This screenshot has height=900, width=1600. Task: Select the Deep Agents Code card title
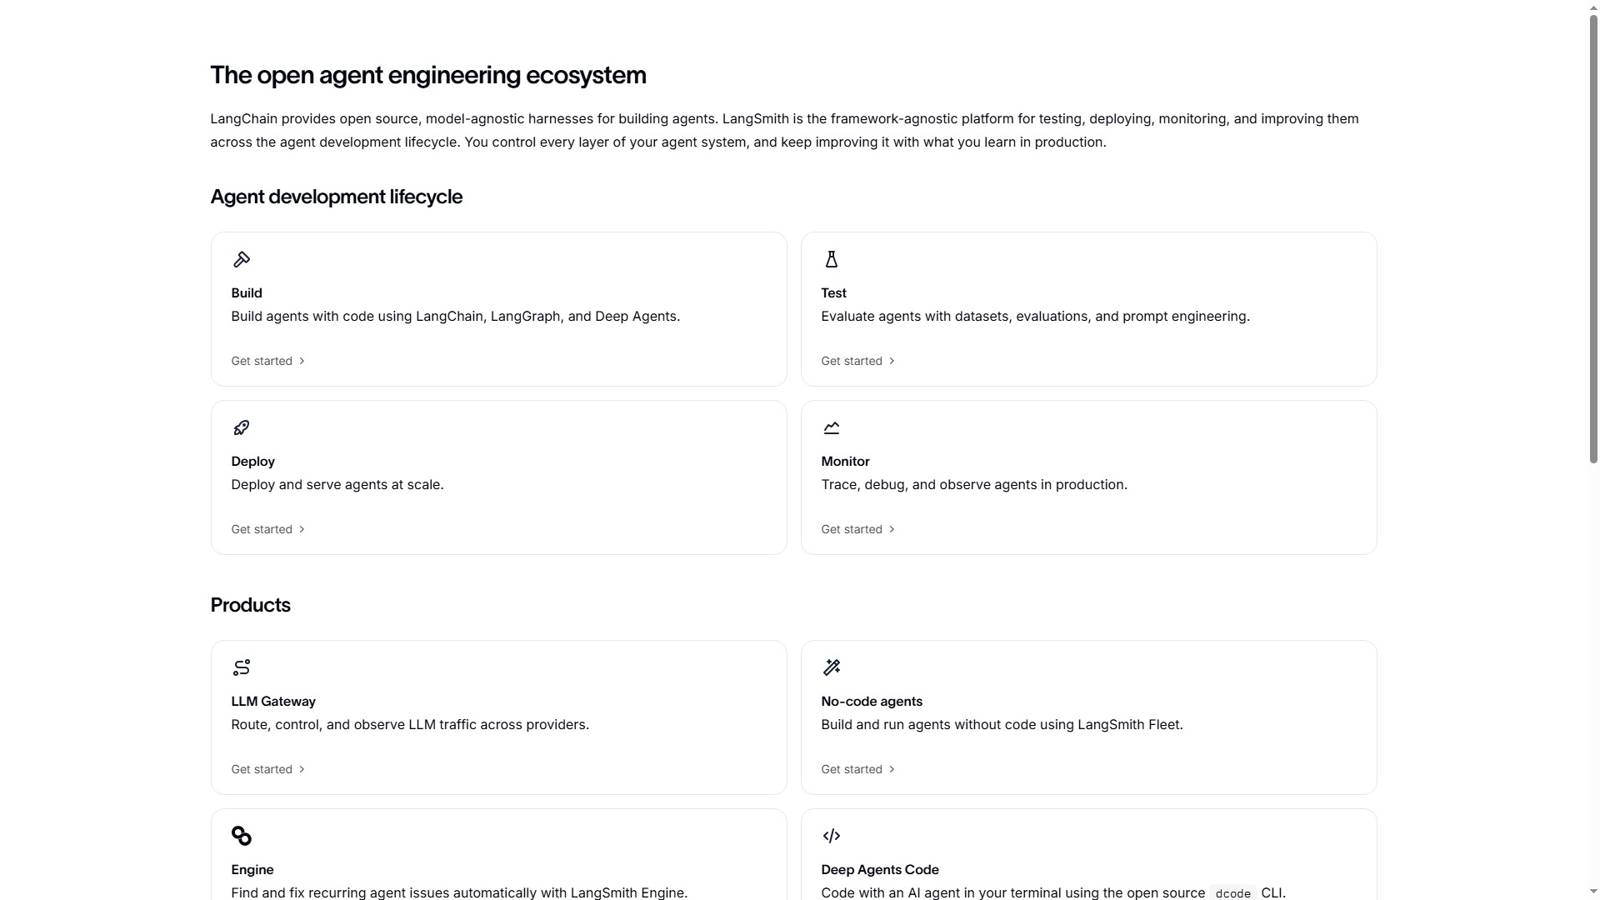880,870
